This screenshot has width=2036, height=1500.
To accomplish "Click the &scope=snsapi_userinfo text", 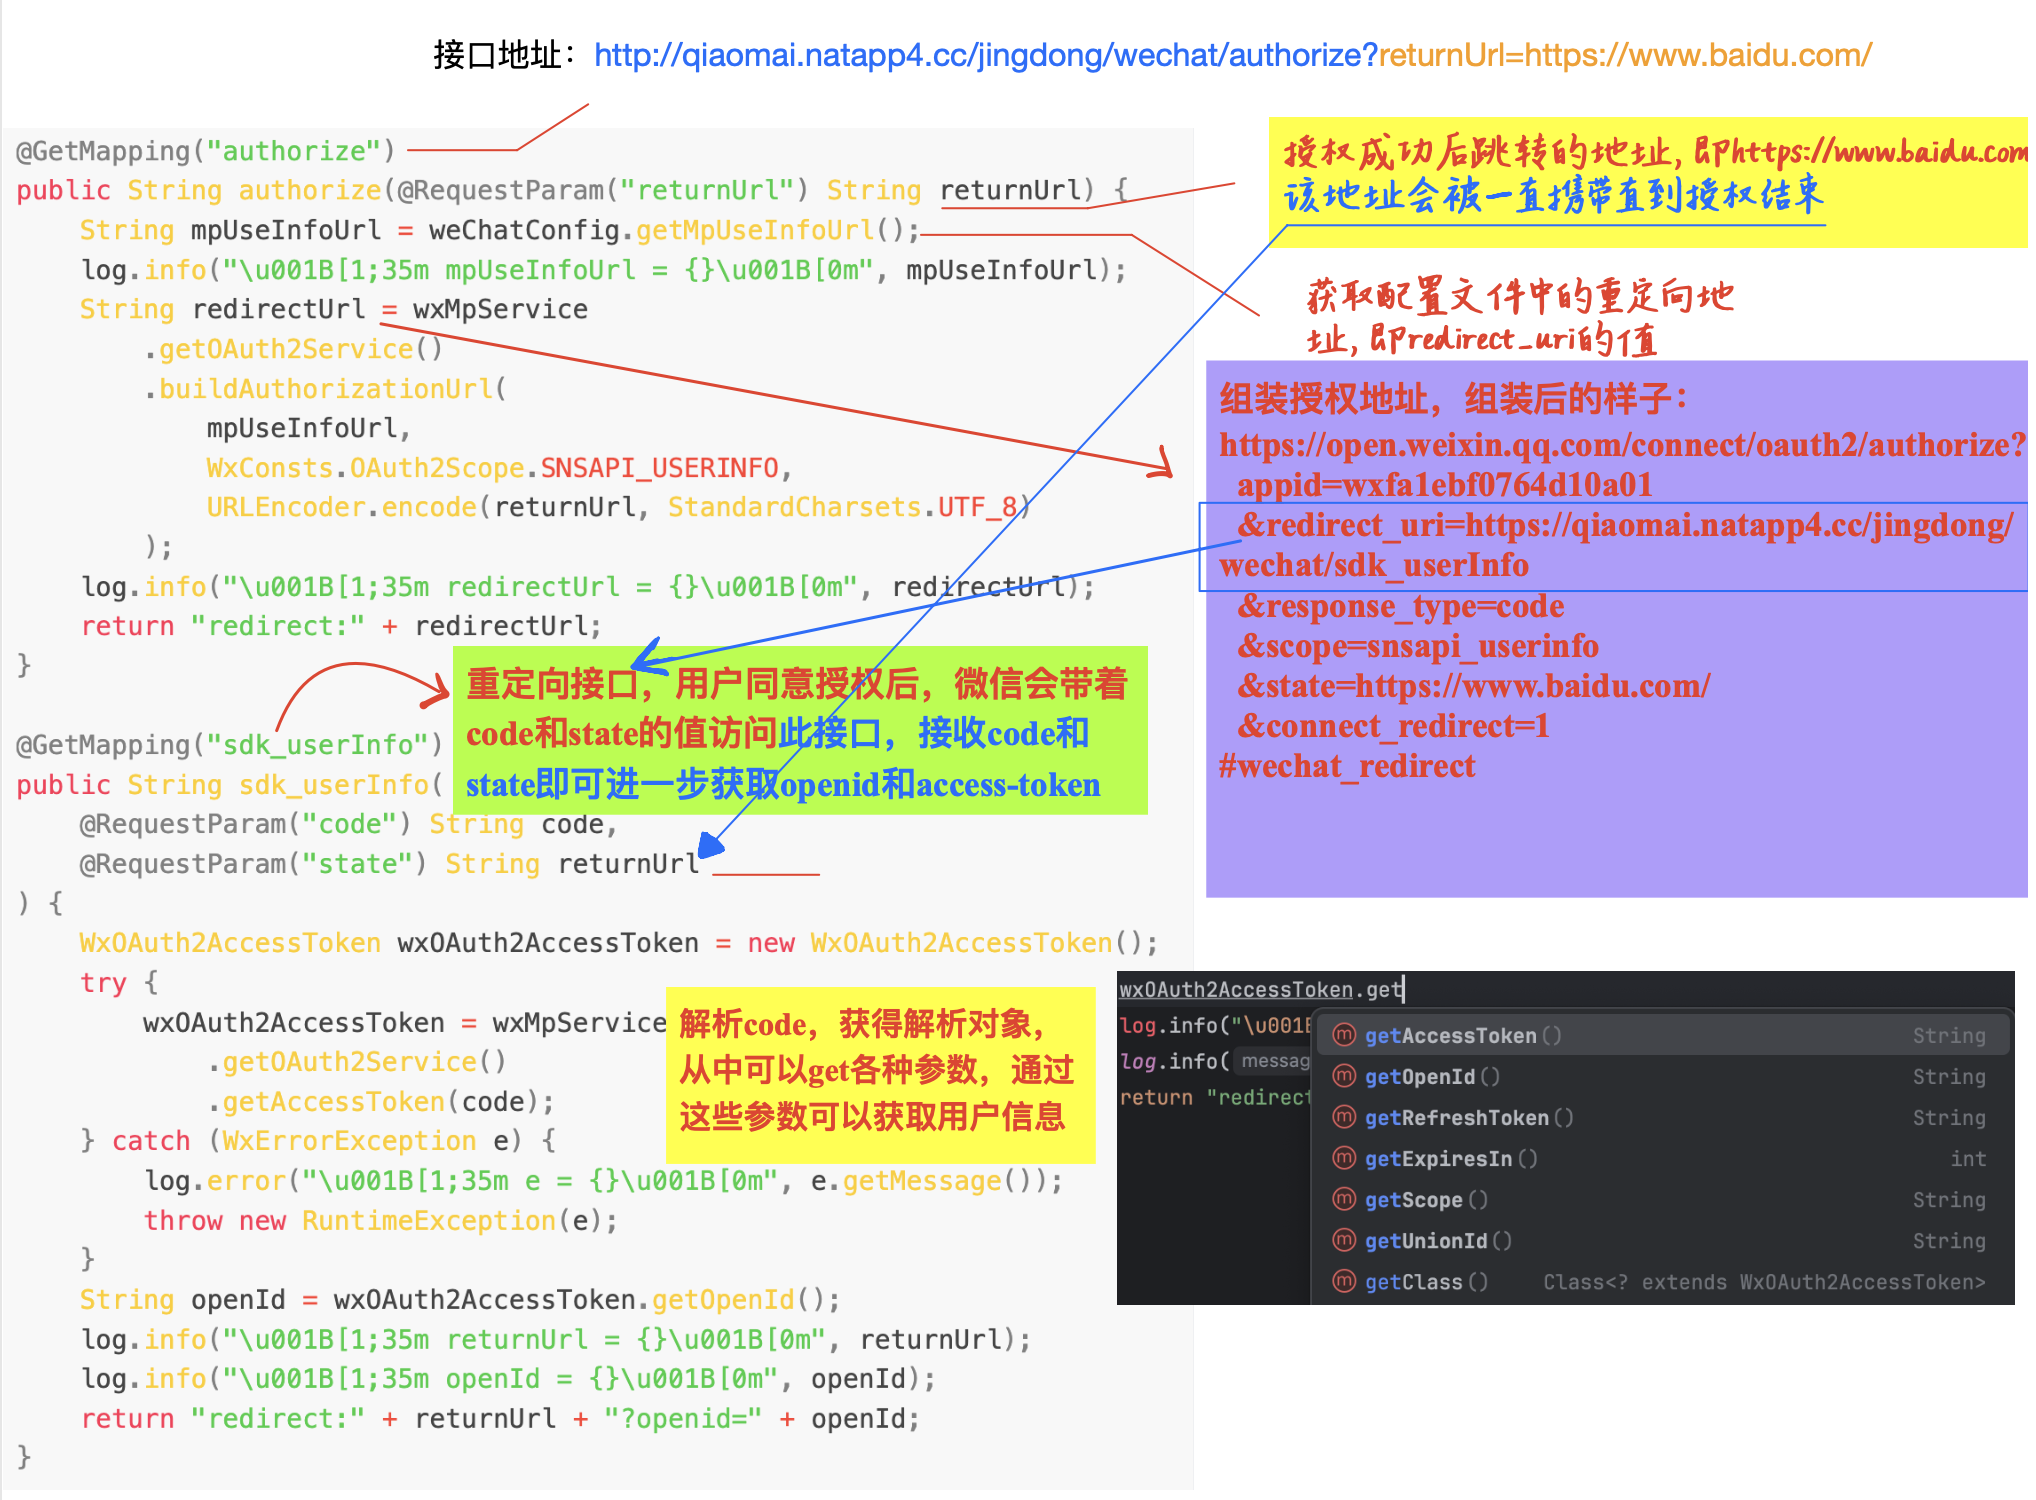I will pyautogui.click(x=1417, y=645).
